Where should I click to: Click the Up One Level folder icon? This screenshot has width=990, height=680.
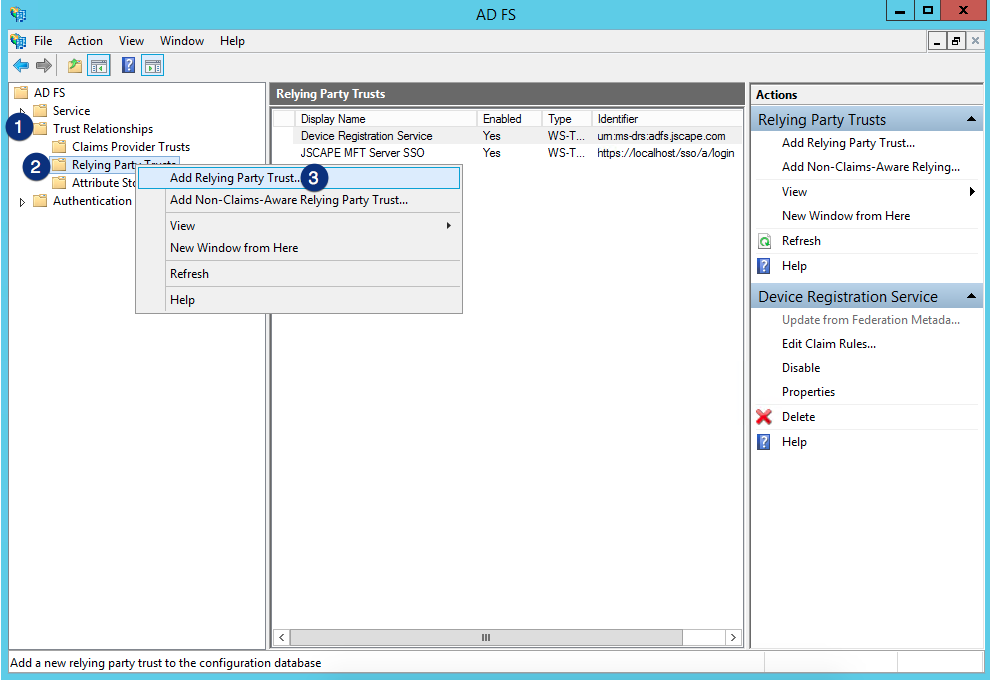[x=75, y=66]
